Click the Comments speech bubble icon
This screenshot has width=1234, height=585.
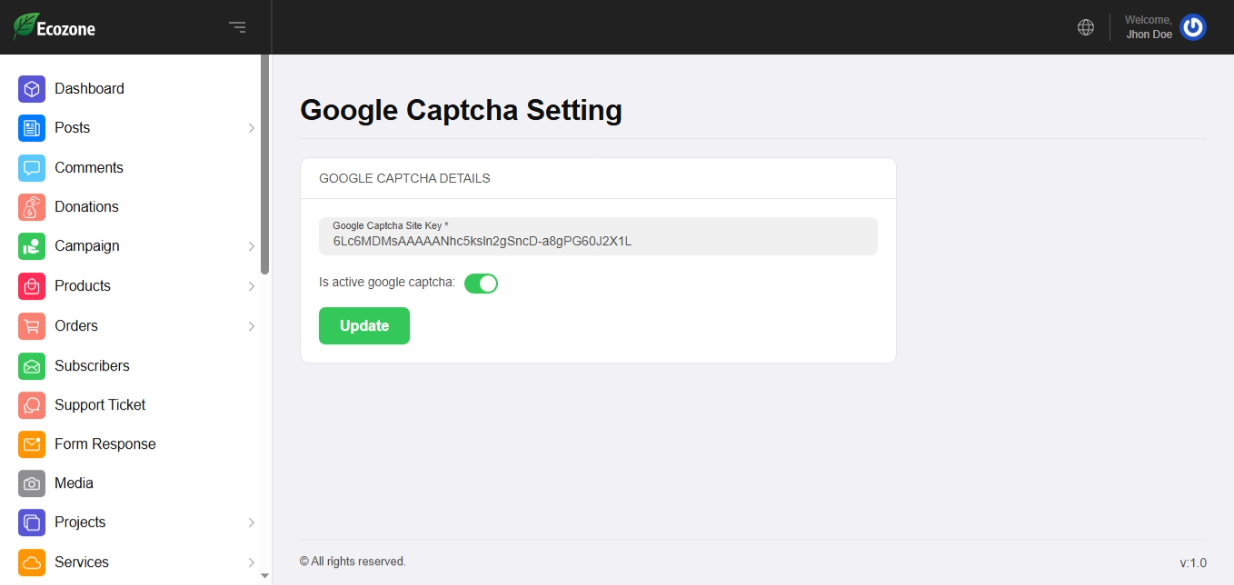32,168
